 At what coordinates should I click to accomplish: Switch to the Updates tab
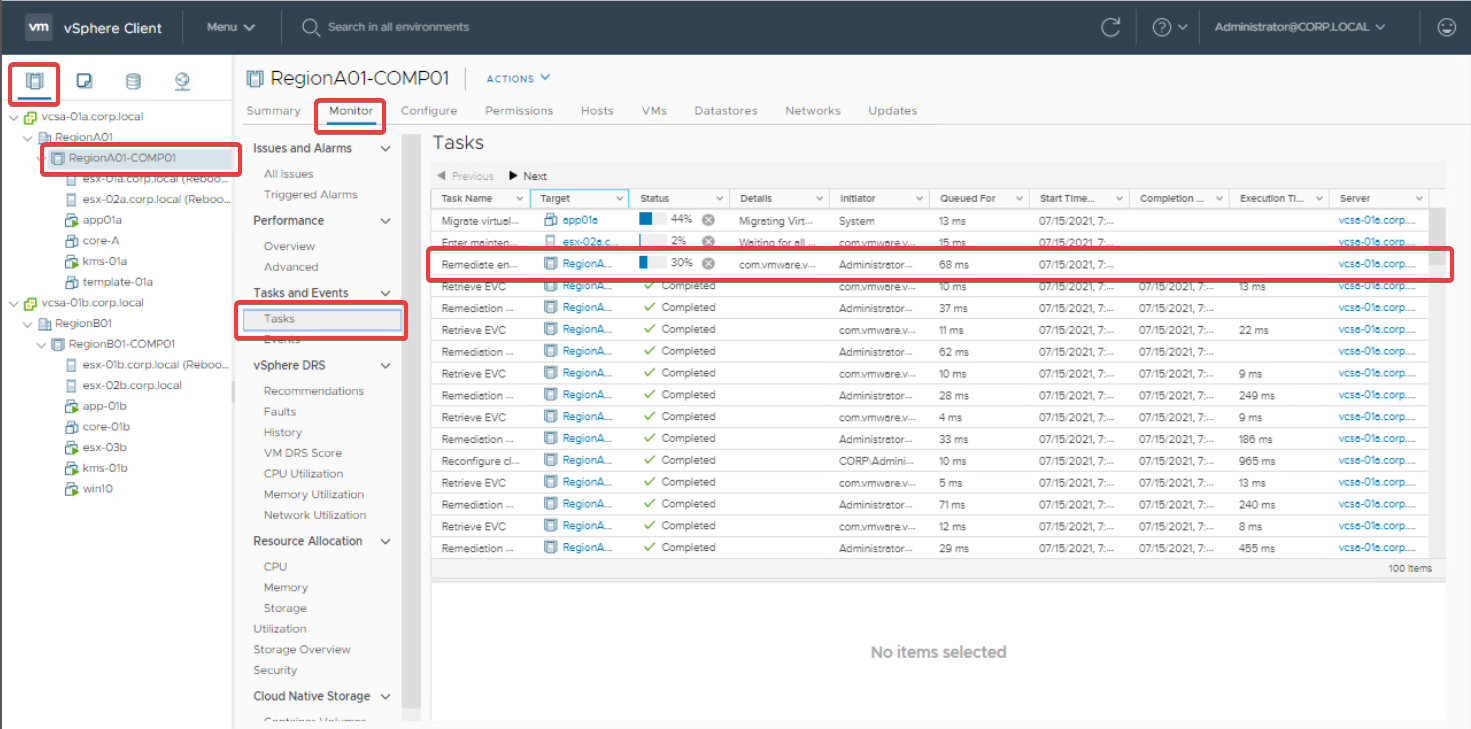[x=892, y=111]
